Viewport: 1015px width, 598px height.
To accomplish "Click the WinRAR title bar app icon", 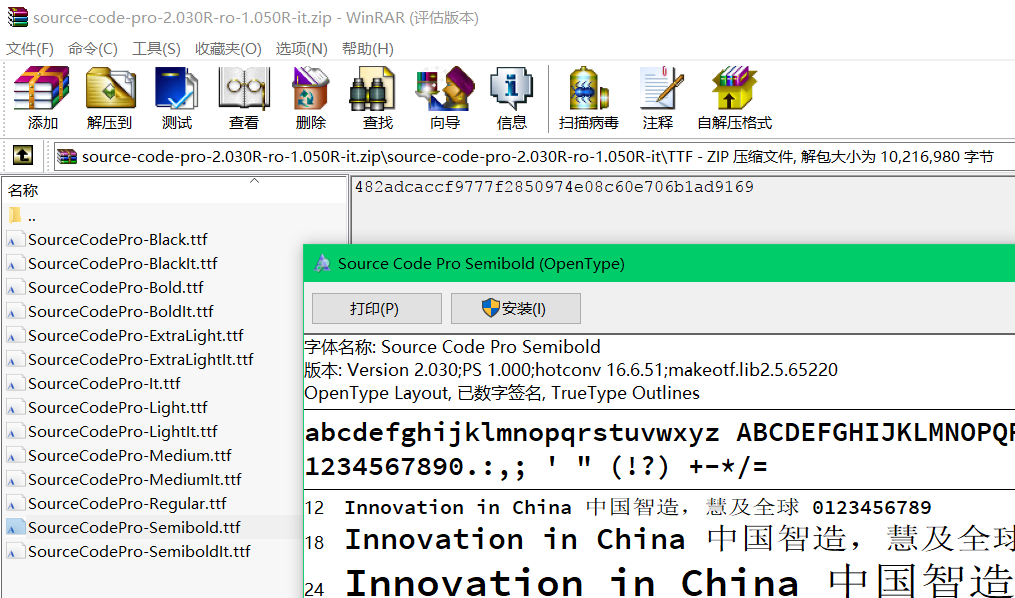I will pos(17,17).
